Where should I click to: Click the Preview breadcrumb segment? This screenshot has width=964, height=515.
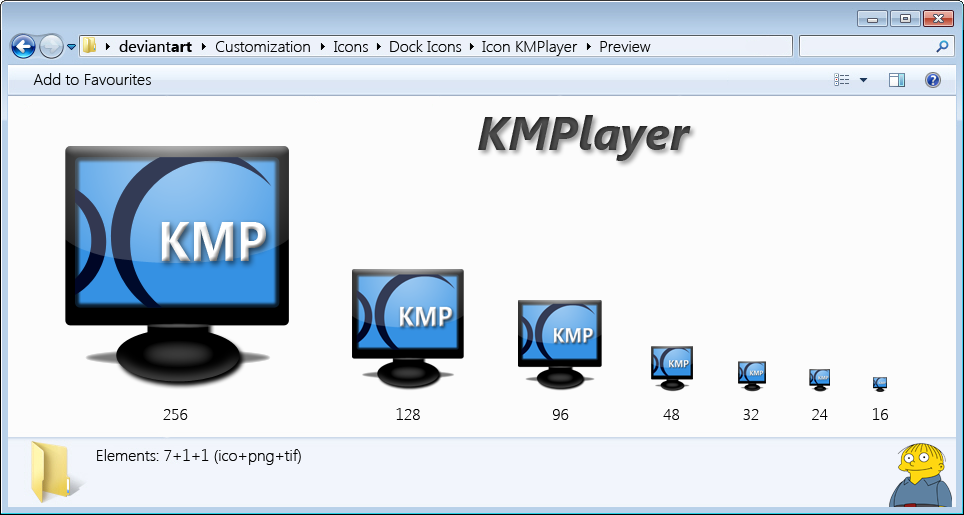(x=625, y=47)
